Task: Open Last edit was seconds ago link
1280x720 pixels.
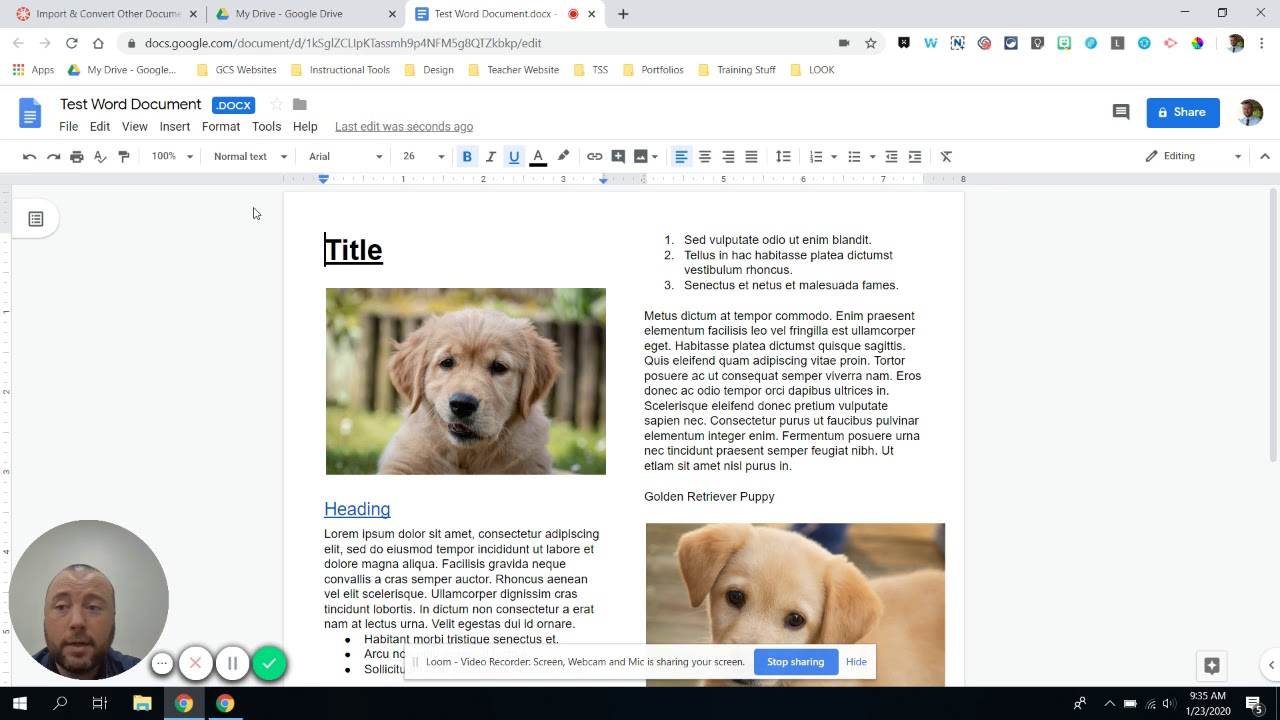Action: [404, 127]
